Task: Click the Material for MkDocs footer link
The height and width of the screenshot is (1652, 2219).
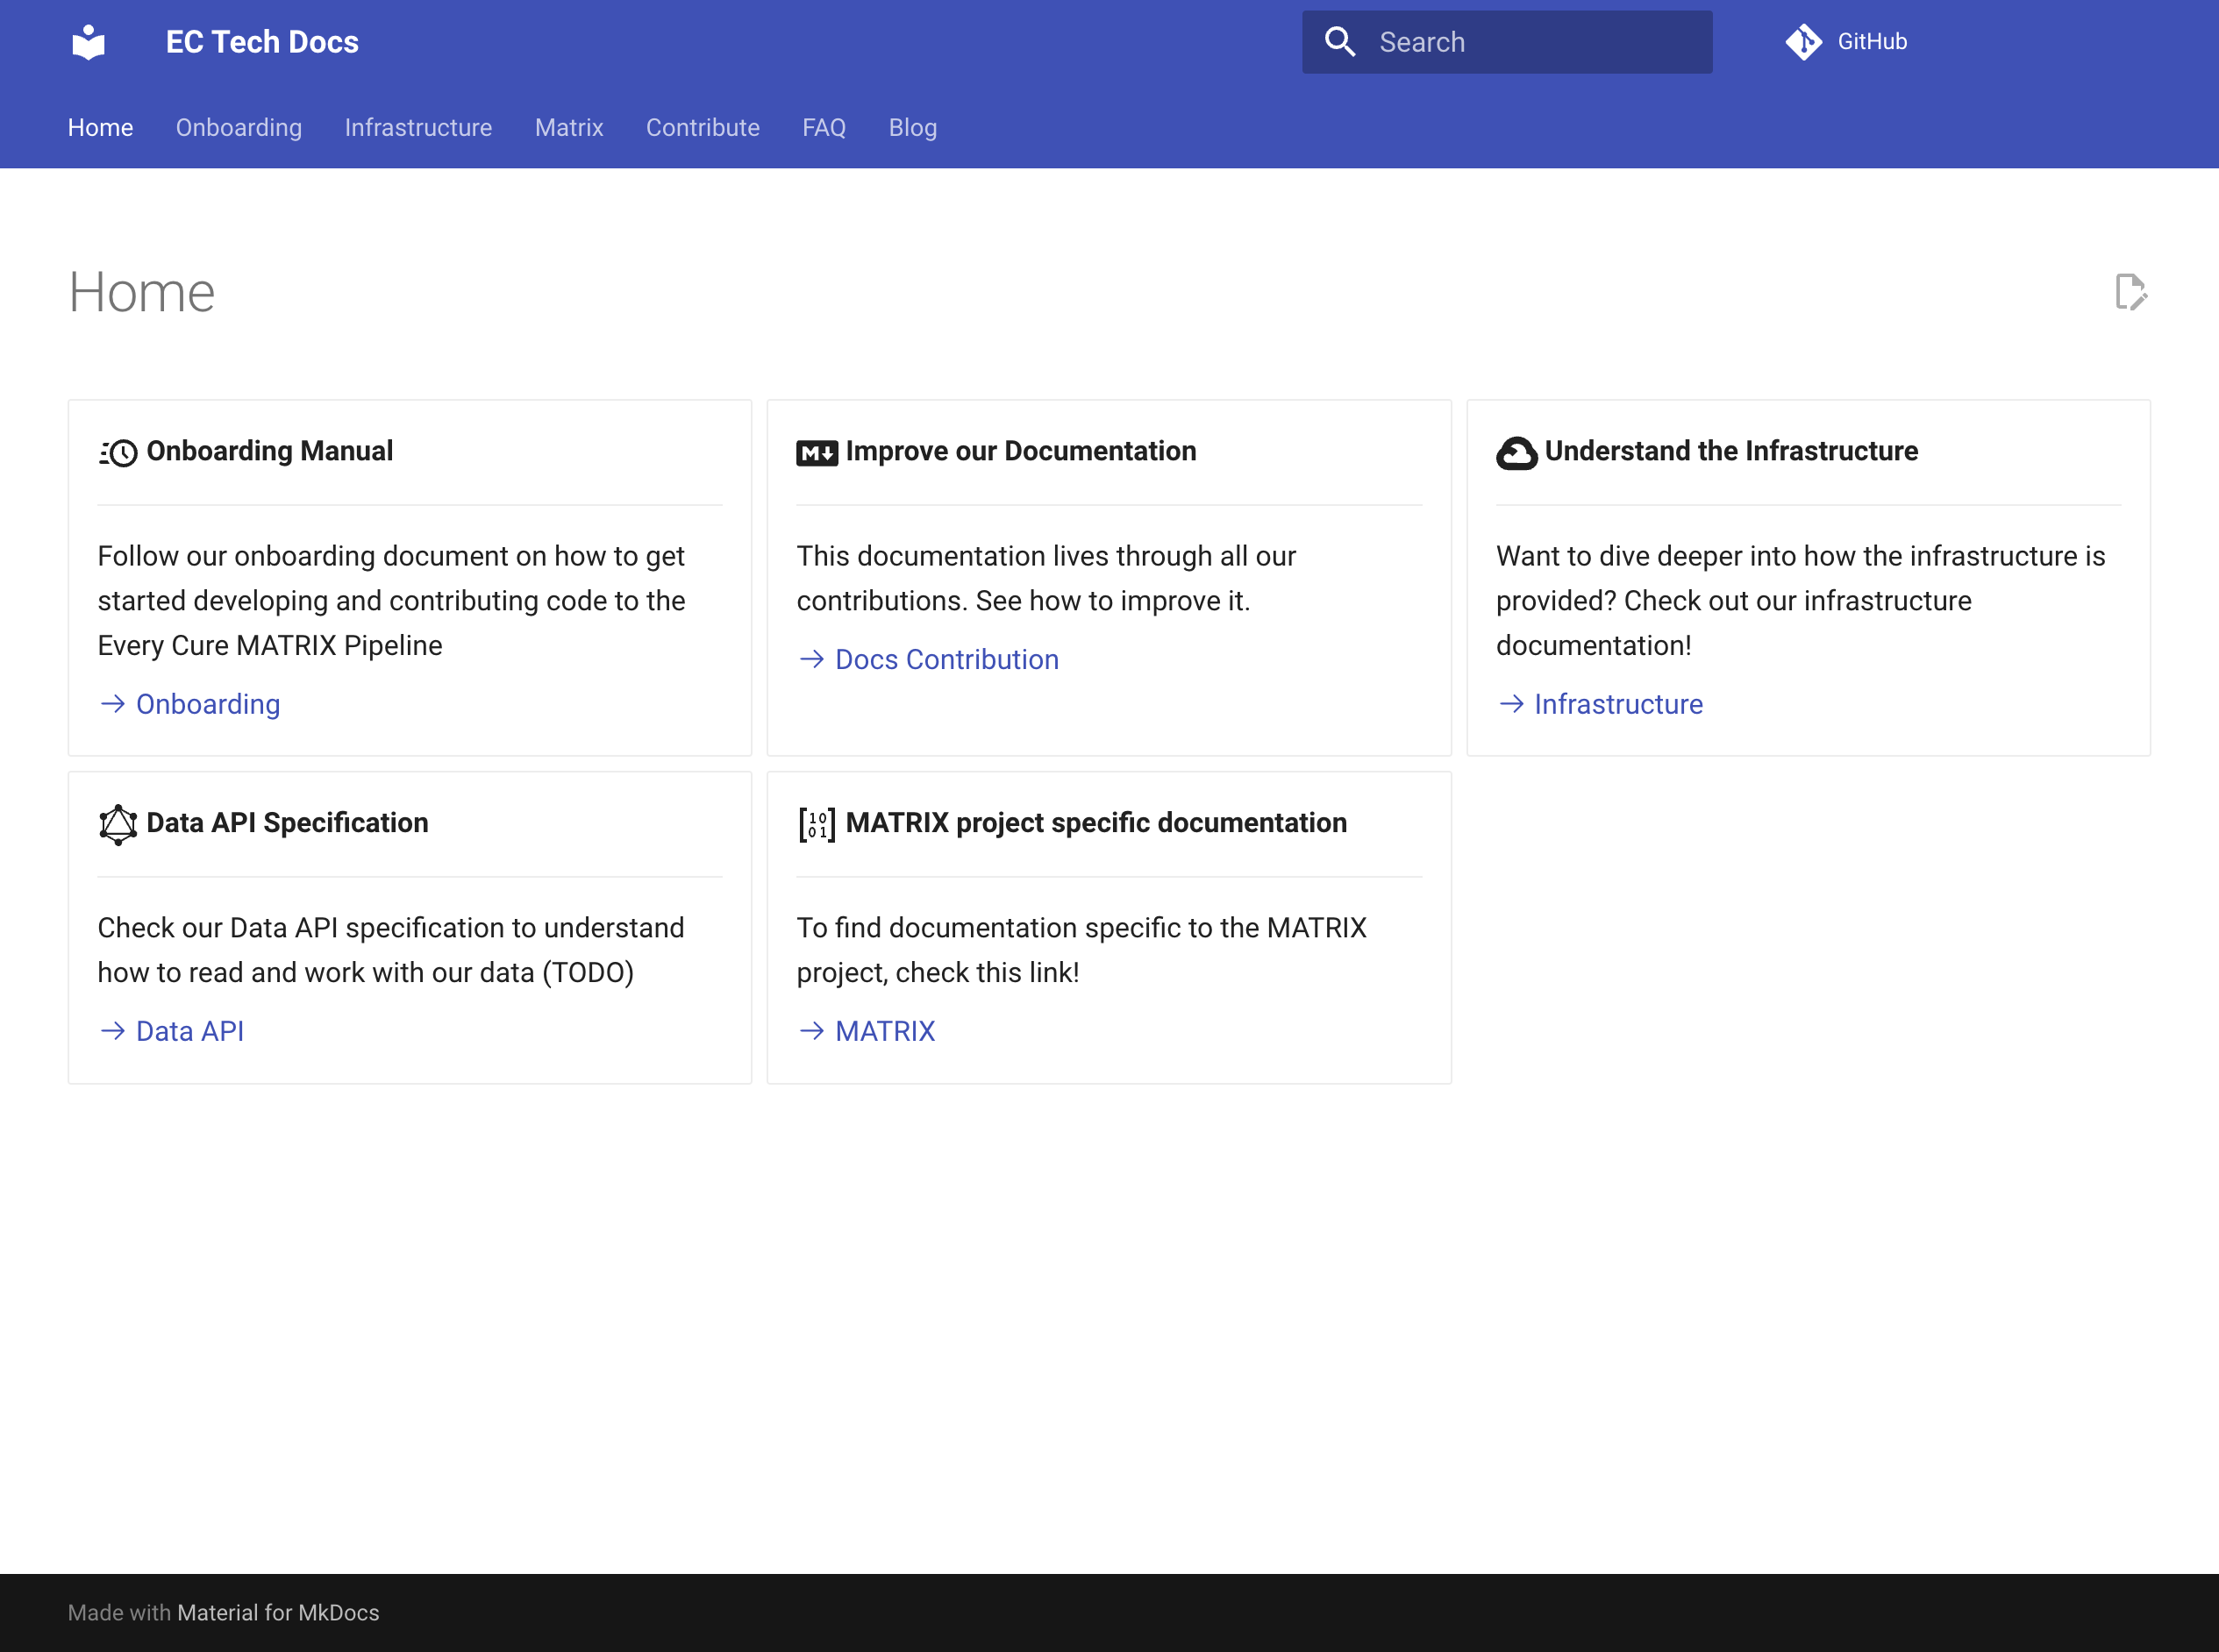Action: [278, 1613]
